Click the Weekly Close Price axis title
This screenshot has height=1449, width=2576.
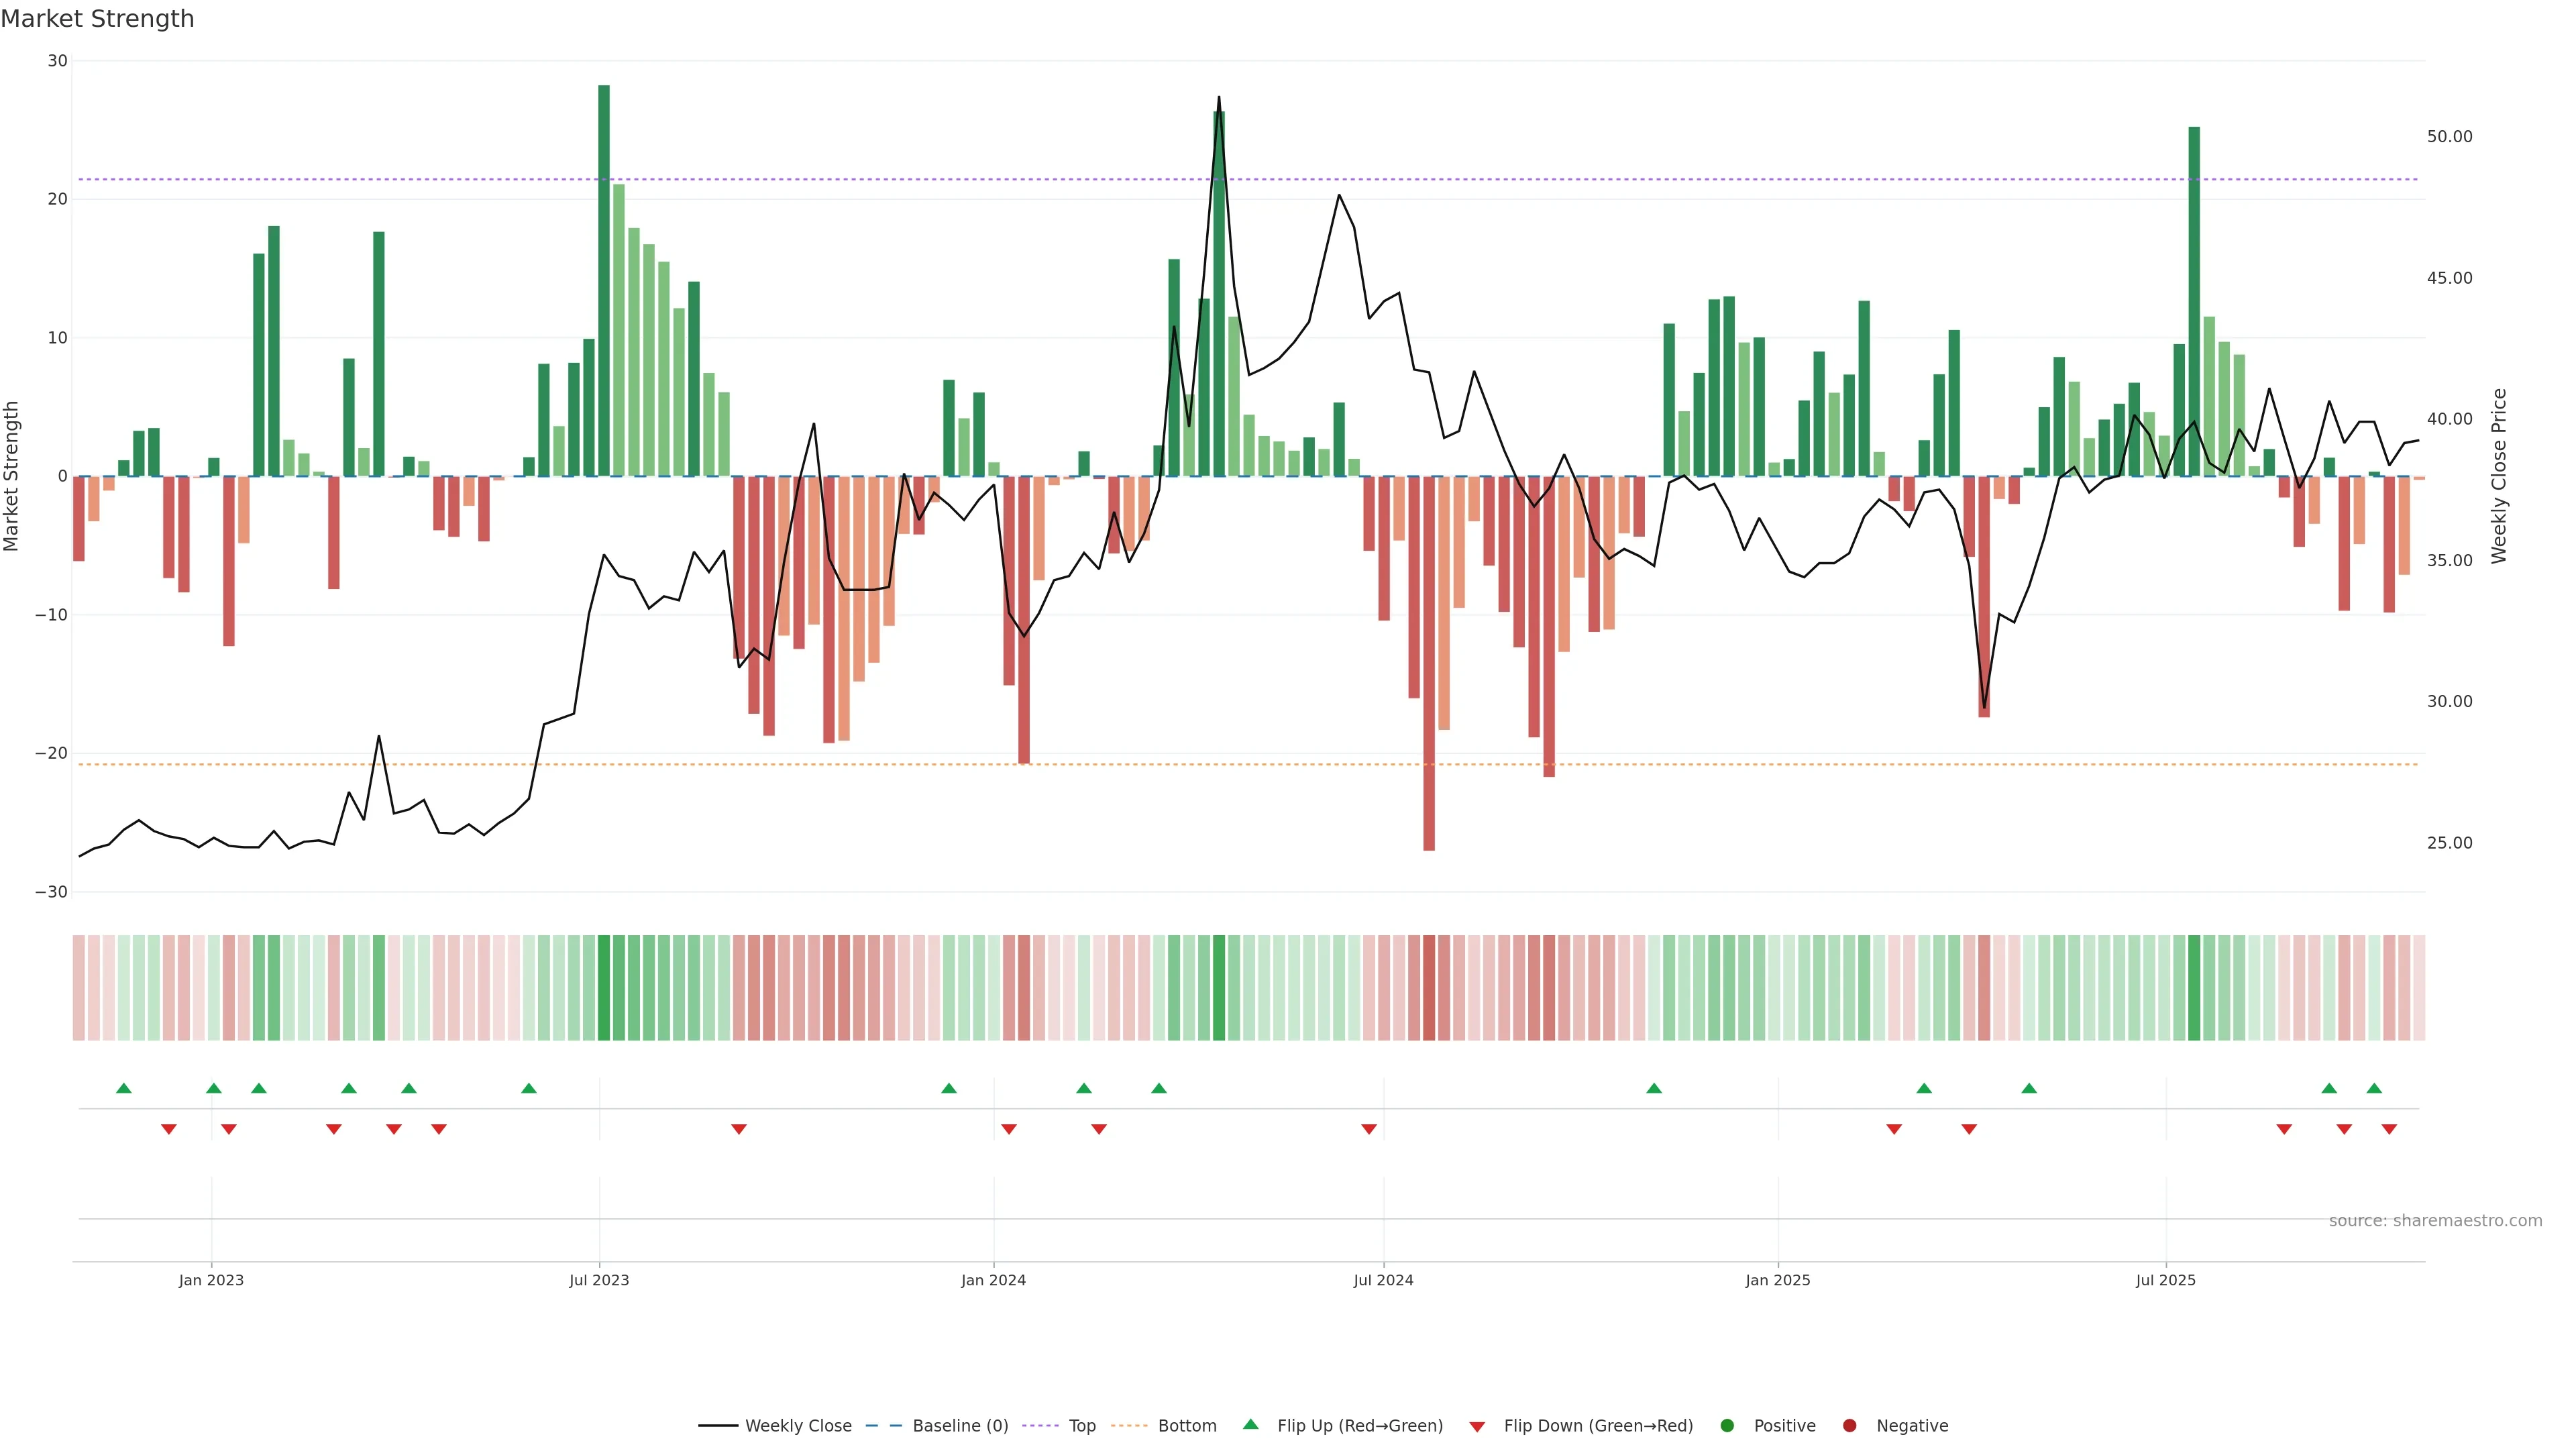point(2499,476)
